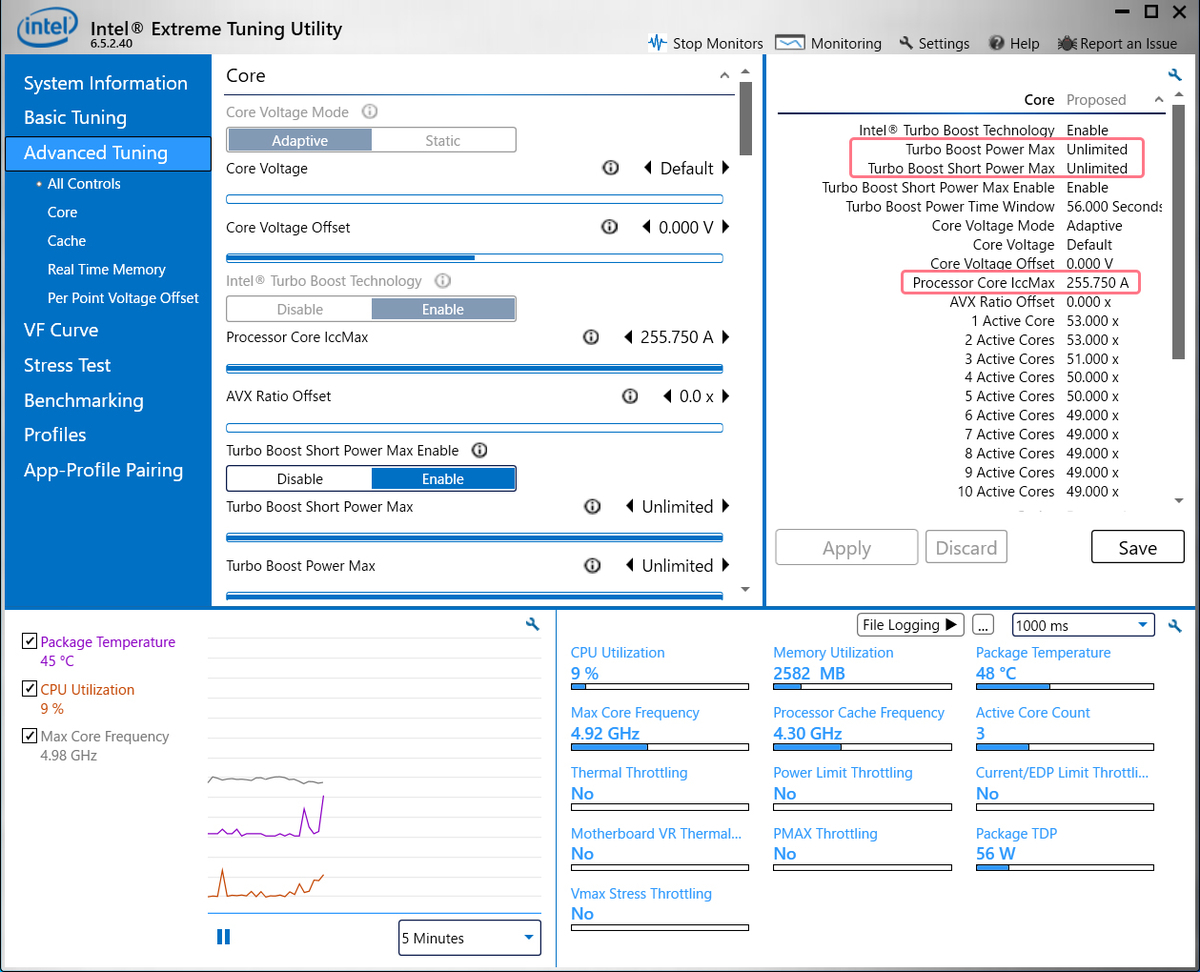Decrease Core Voltage with left arrow
Image resolution: width=1200 pixels, height=972 pixels.
(647, 168)
